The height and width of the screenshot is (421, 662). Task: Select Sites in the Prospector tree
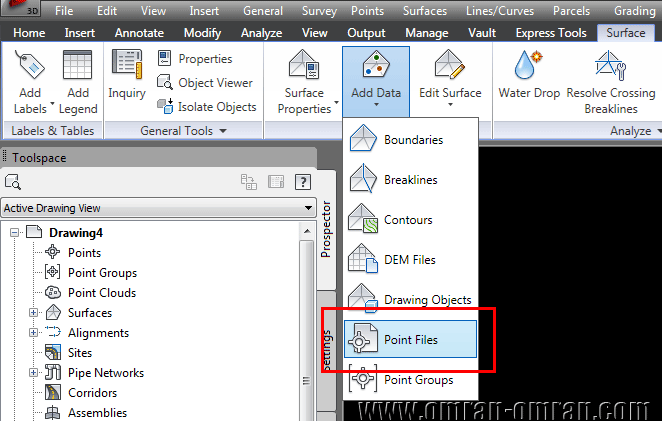click(x=80, y=353)
